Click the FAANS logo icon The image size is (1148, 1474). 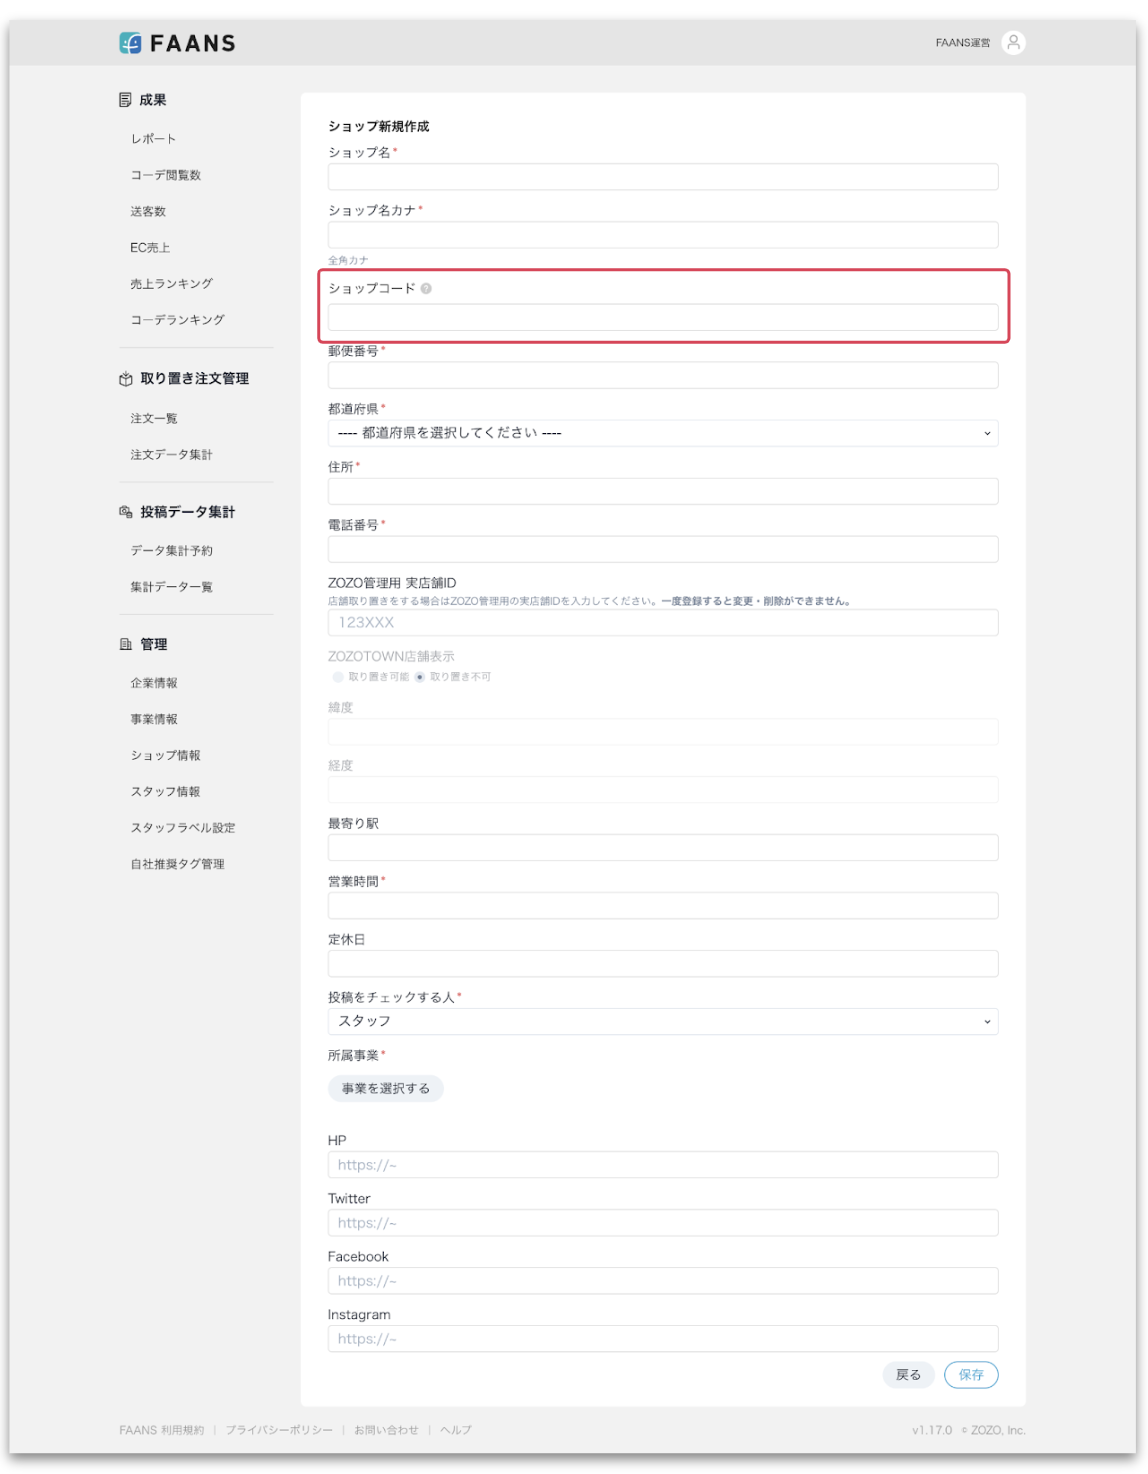point(130,43)
